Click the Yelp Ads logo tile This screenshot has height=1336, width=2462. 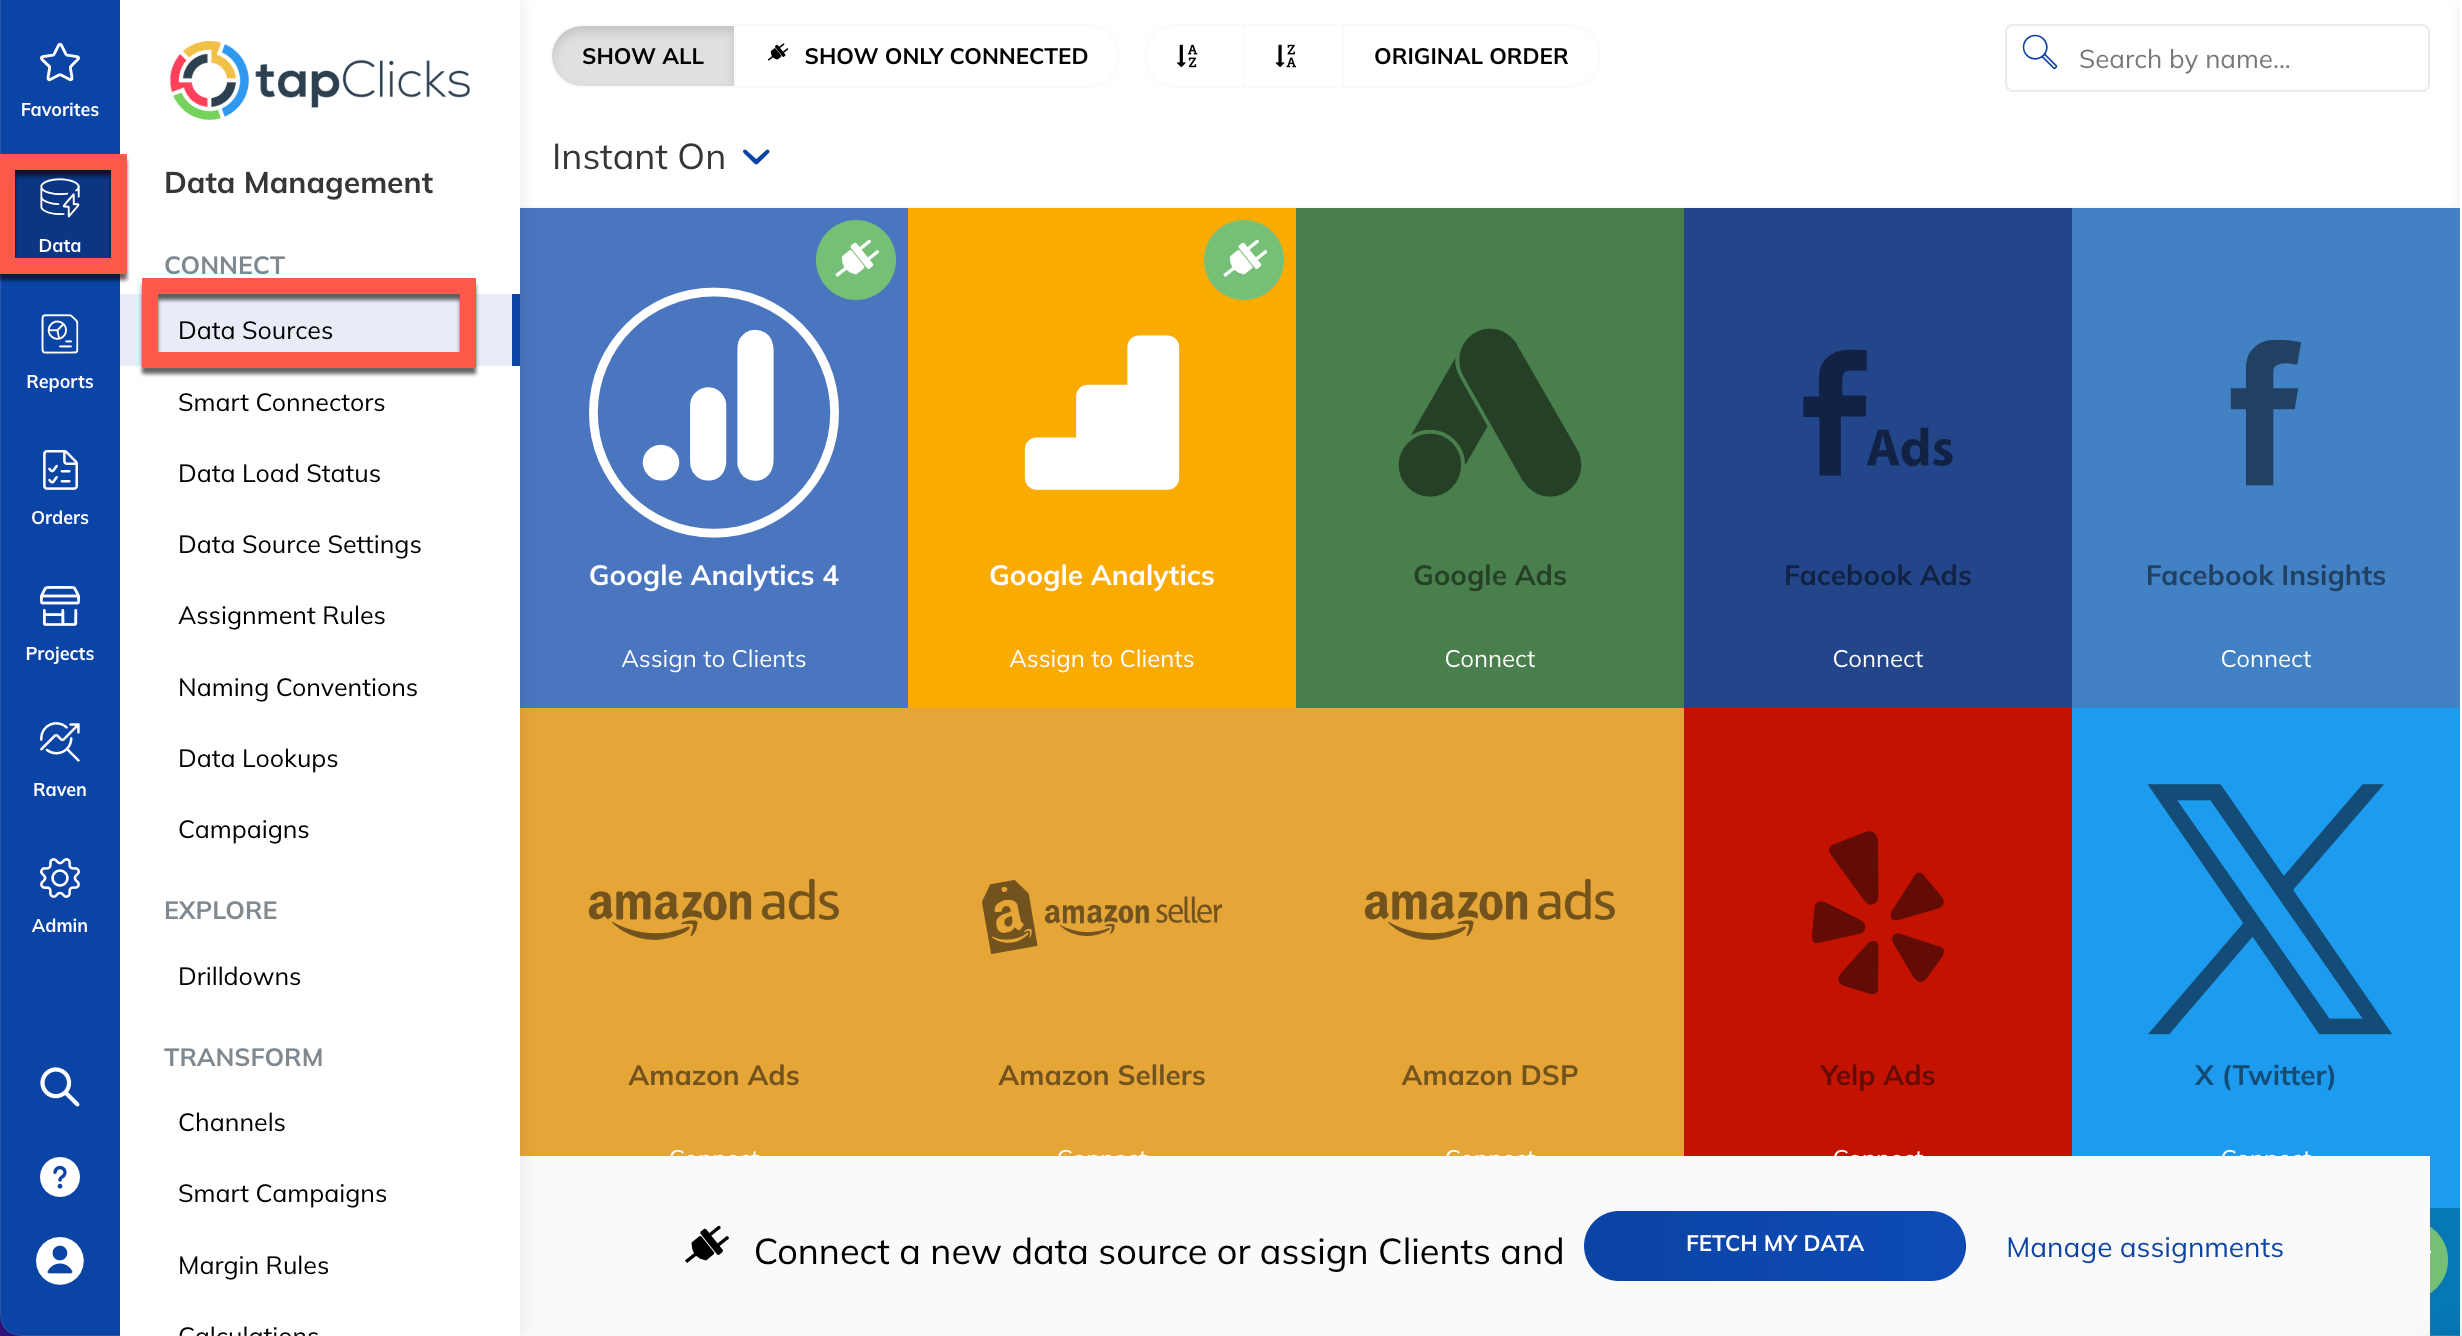click(x=1878, y=912)
